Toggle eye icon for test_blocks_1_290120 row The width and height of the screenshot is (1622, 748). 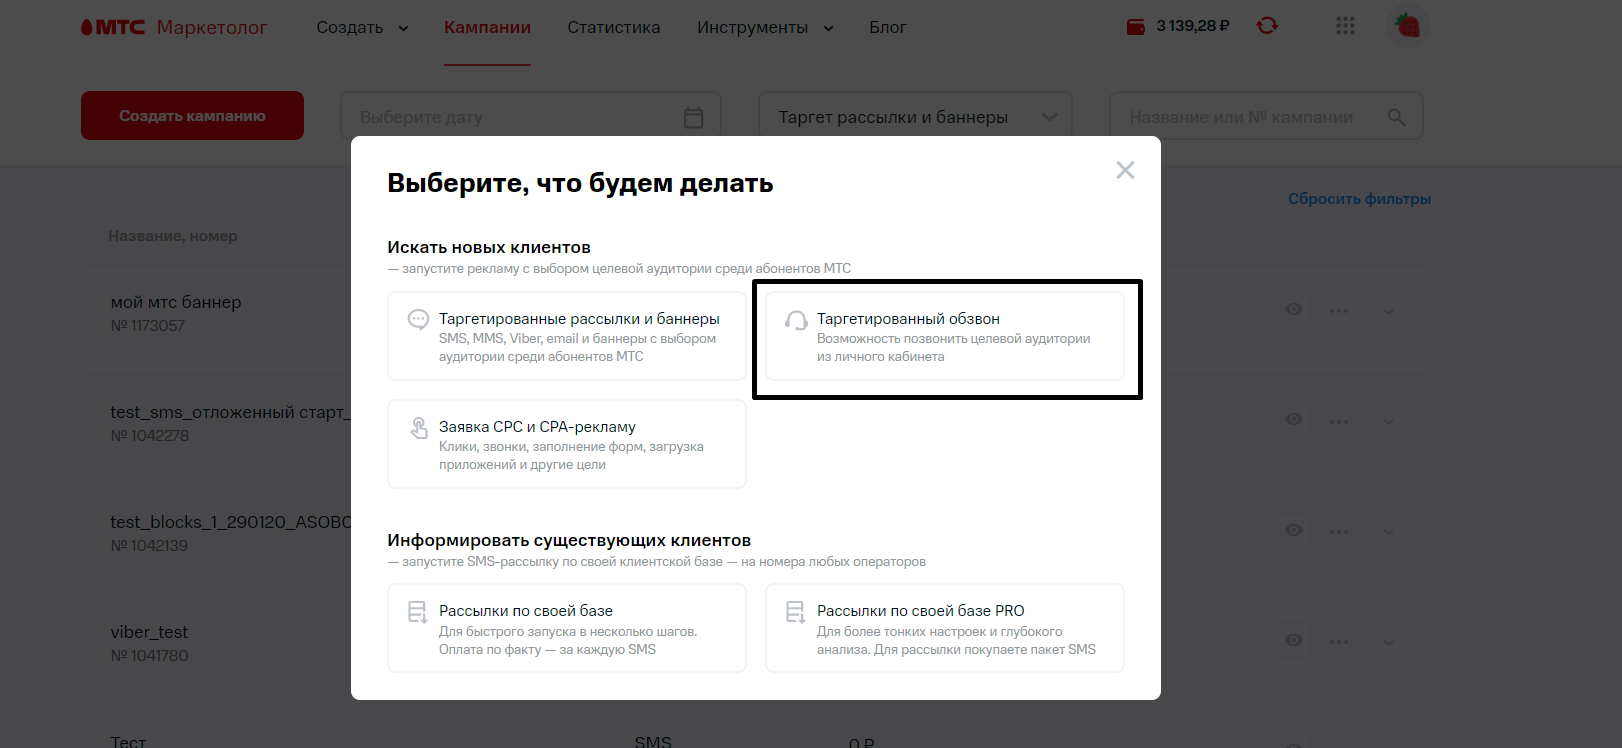(1293, 530)
